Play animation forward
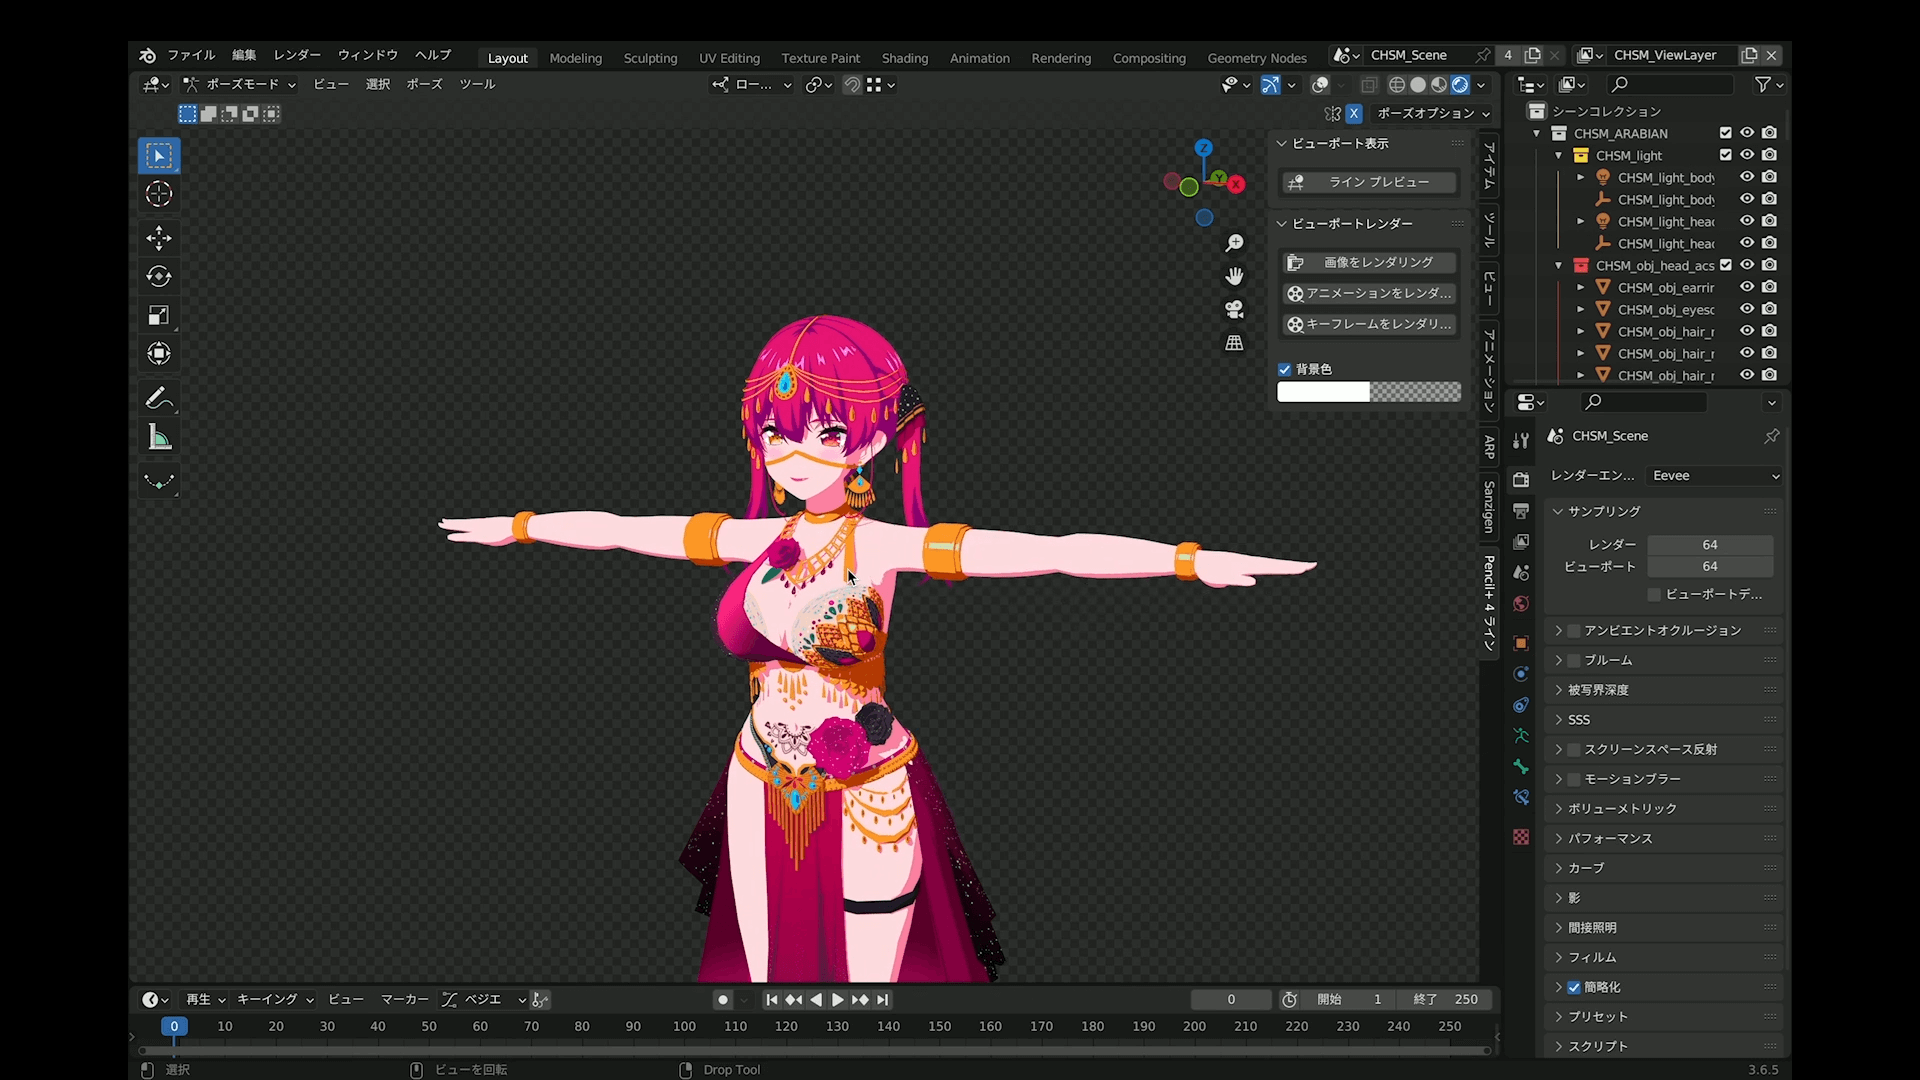The width and height of the screenshot is (1920, 1080). coord(838,999)
